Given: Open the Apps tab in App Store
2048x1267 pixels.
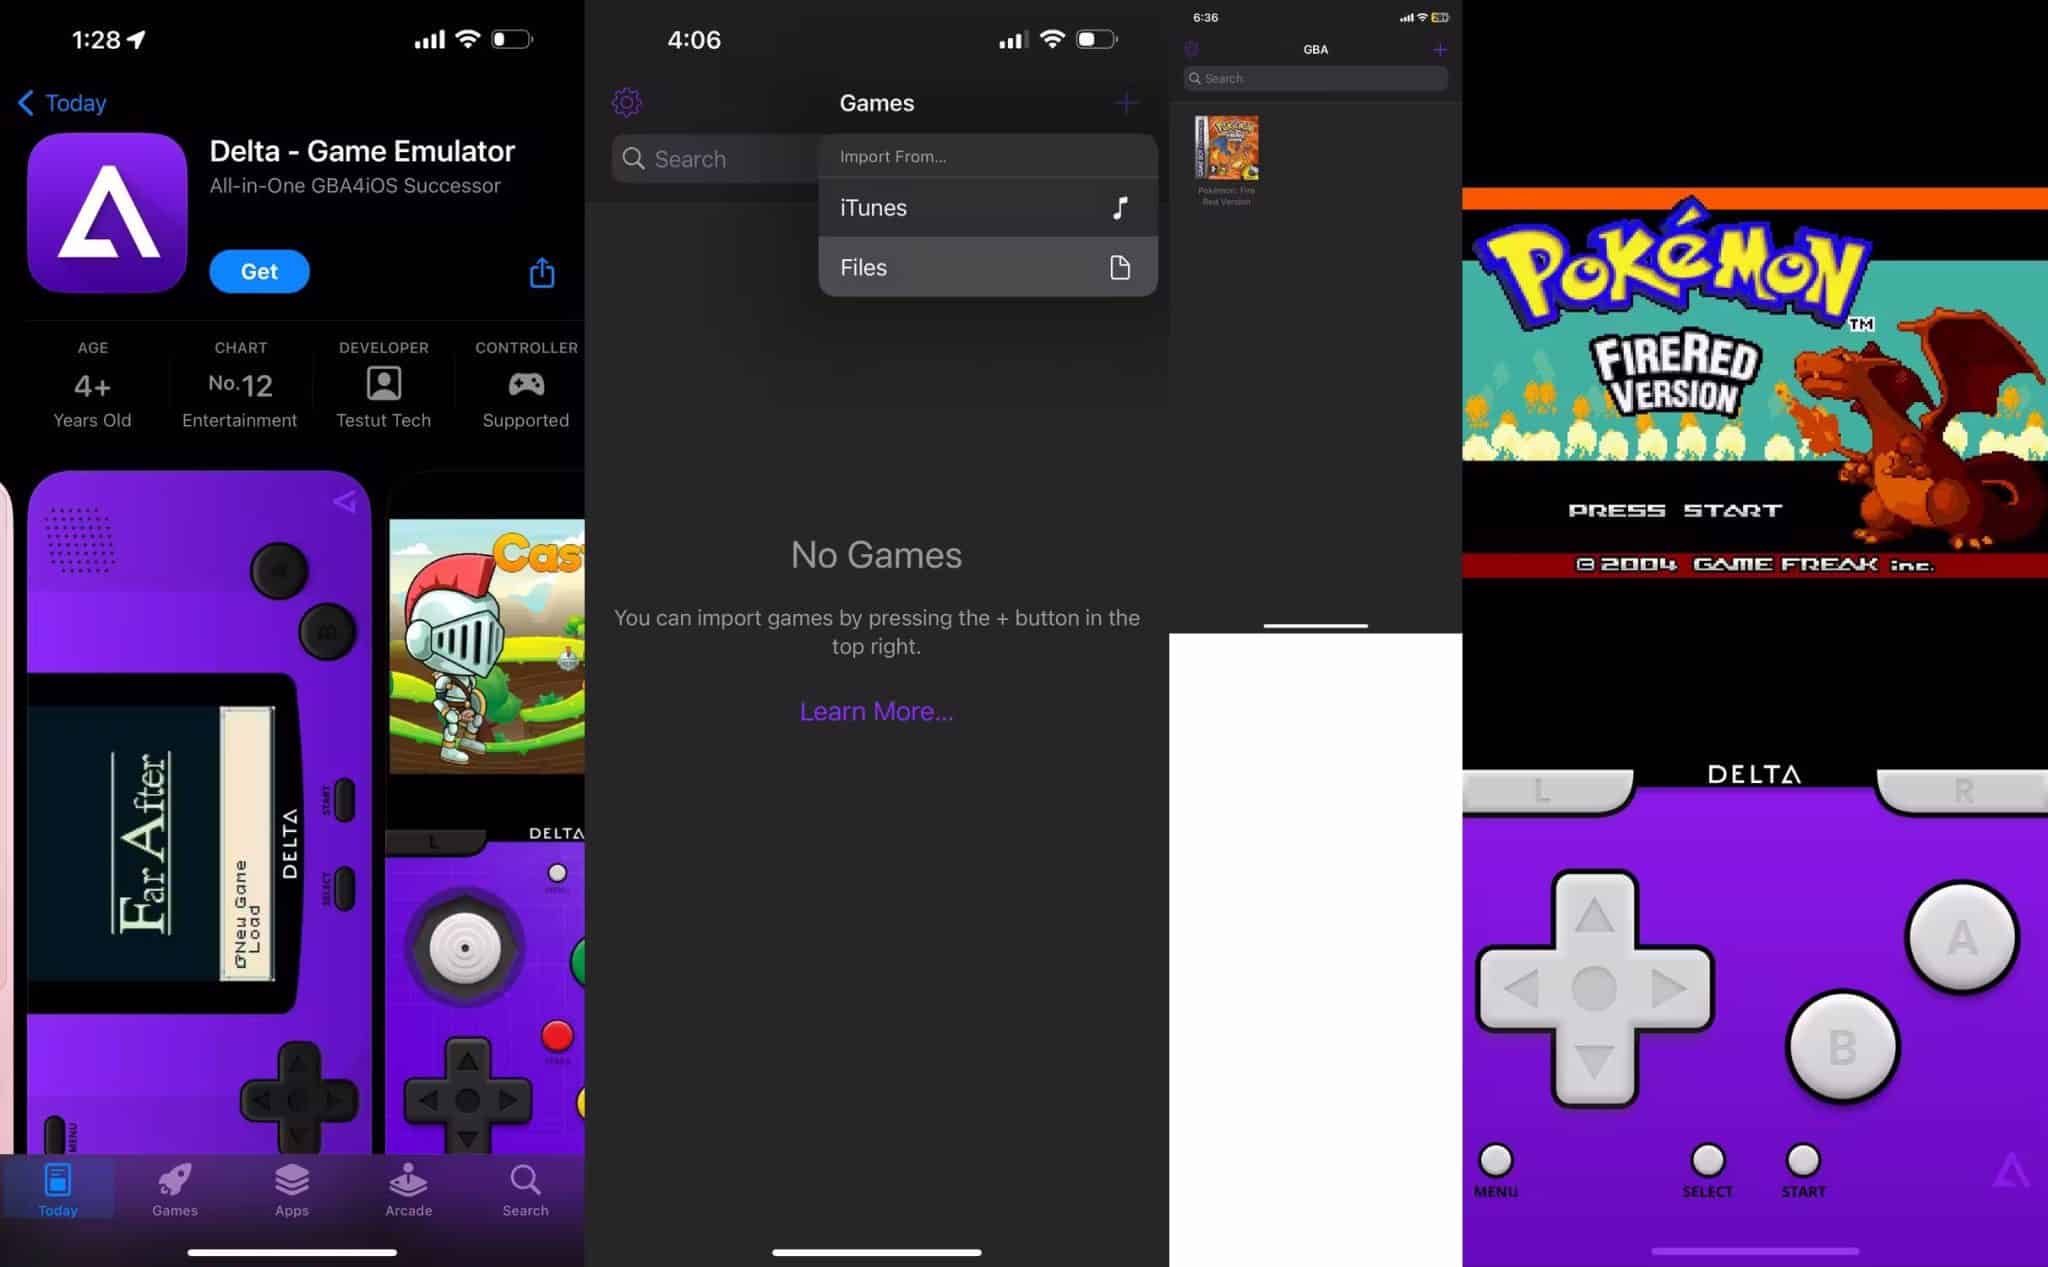Looking at the screenshot, I should click(292, 1190).
